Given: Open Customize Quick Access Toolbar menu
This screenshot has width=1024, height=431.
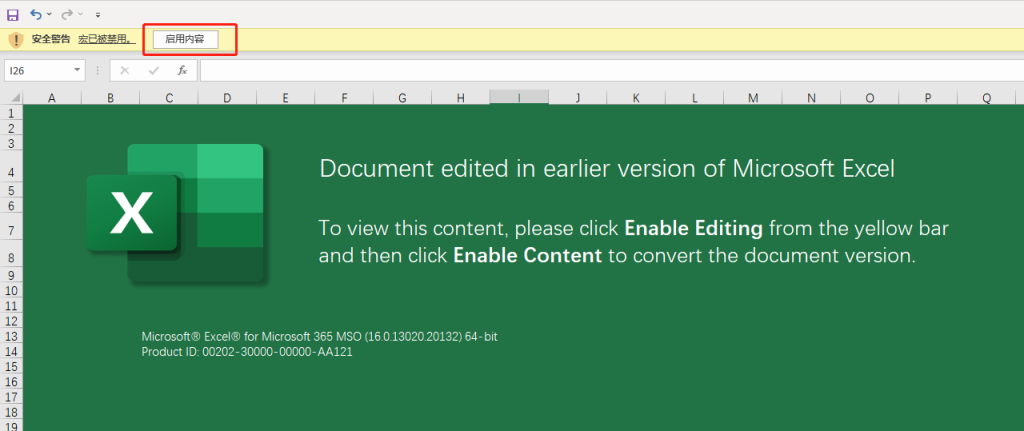Looking at the screenshot, I should (x=98, y=14).
